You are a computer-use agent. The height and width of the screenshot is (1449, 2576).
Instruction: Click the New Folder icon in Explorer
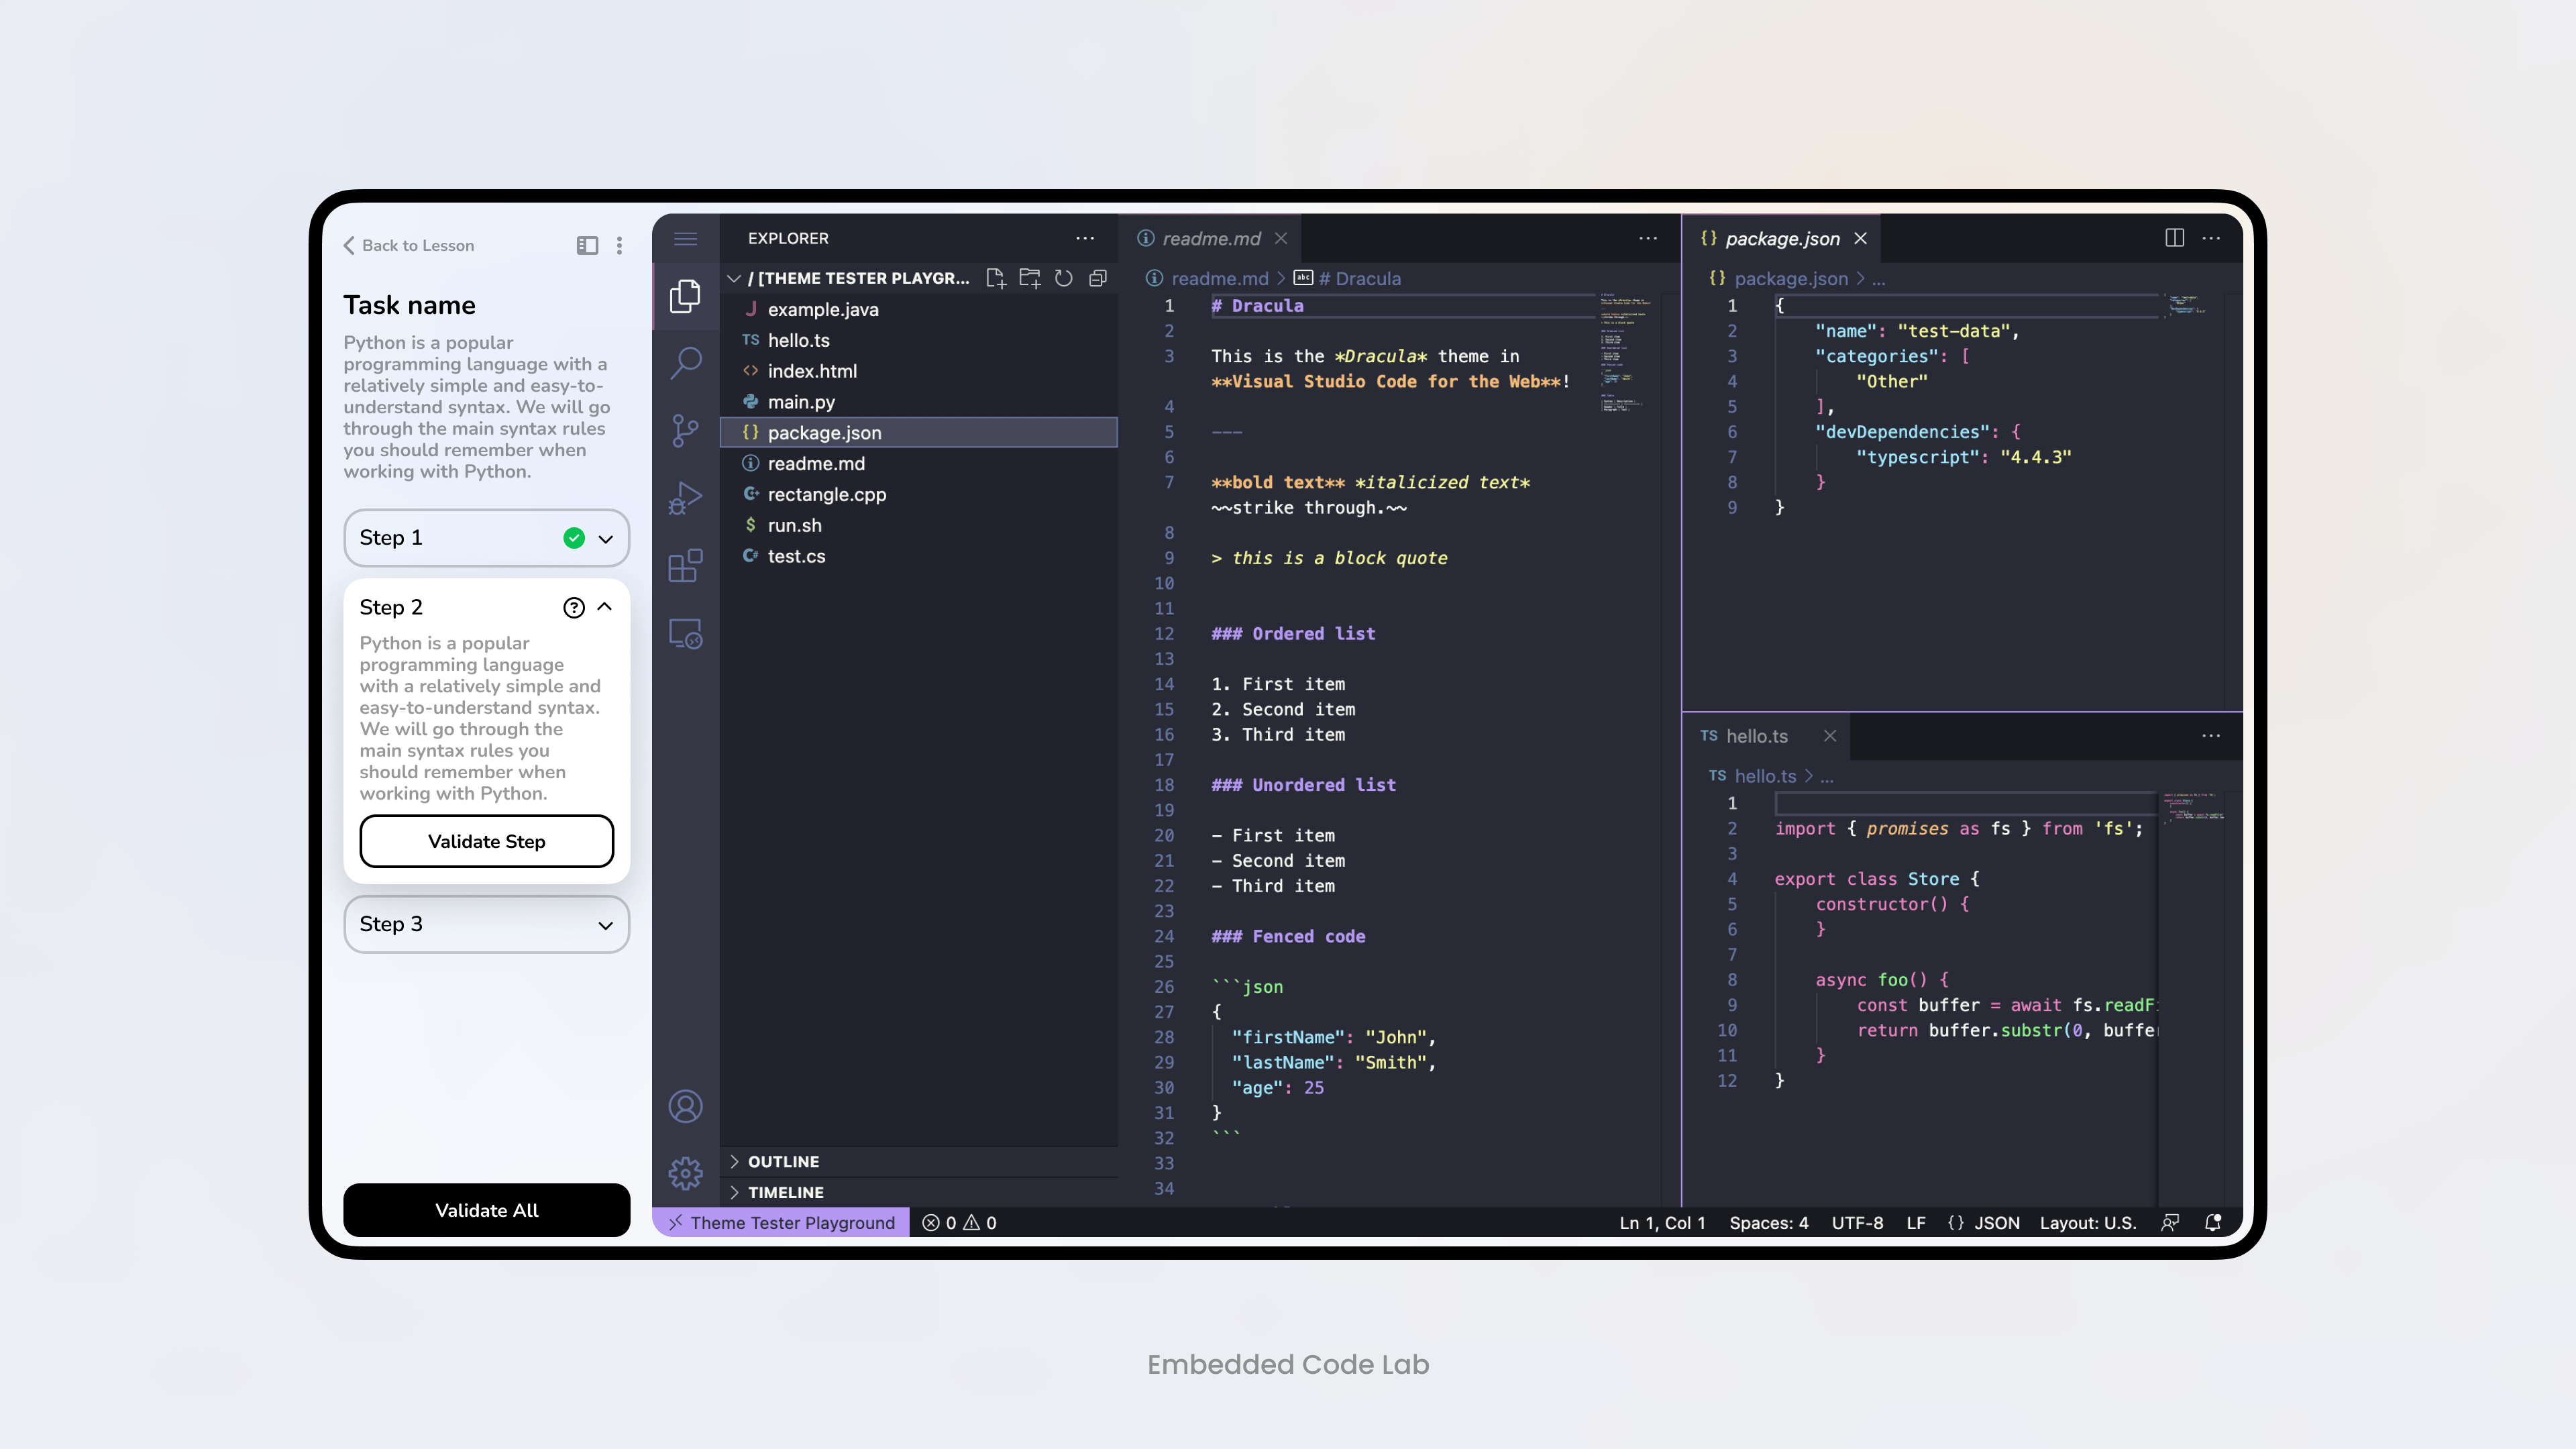[x=1030, y=278]
